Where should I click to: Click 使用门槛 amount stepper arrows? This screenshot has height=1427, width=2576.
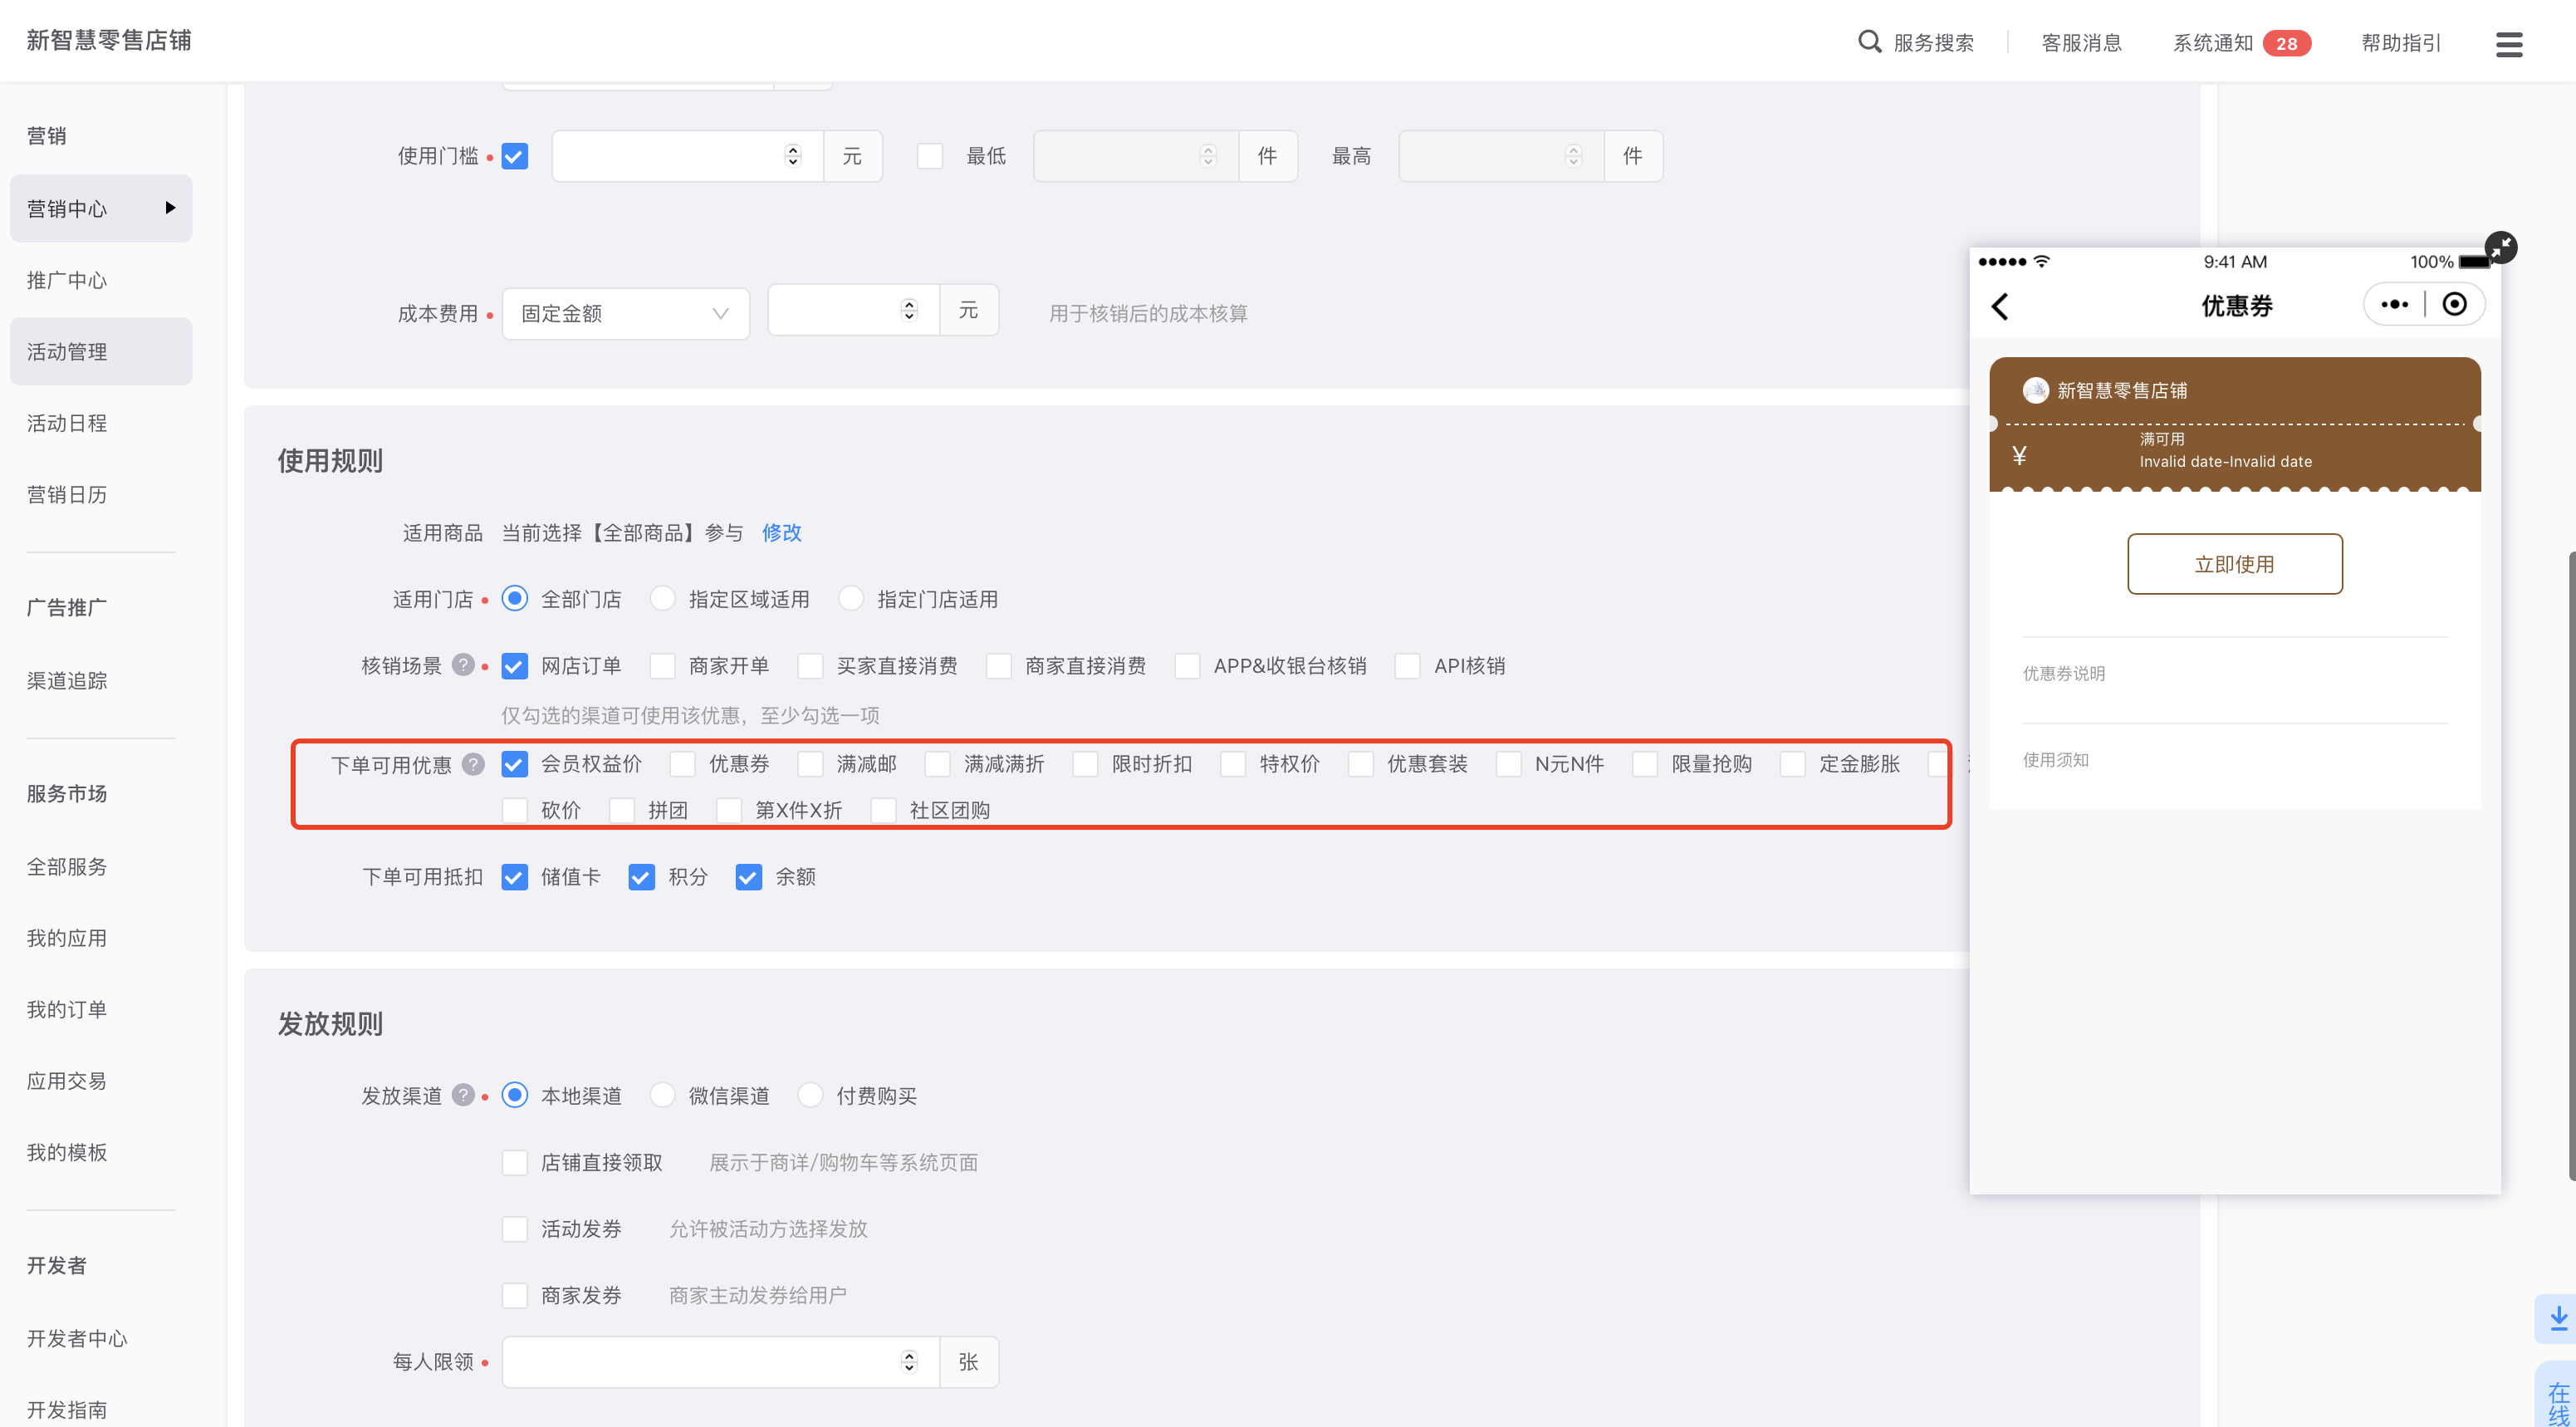click(x=793, y=156)
